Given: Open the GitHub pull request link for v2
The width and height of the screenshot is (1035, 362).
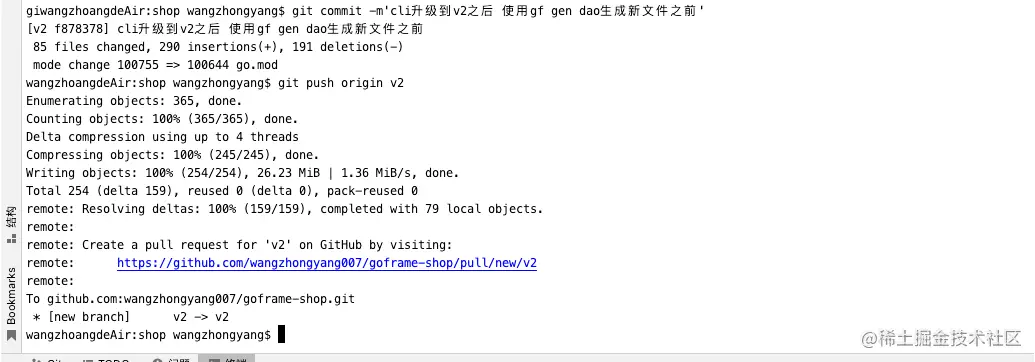Looking at the screenshot, I should pyautogui.click(x=327, y=263).
